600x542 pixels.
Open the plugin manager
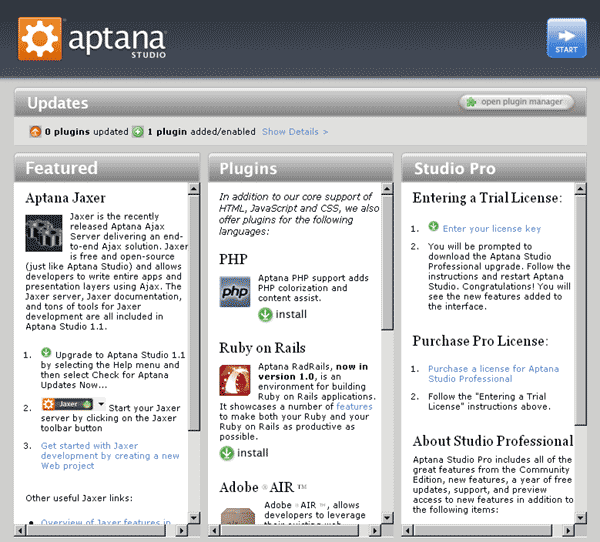pos(517,102)
